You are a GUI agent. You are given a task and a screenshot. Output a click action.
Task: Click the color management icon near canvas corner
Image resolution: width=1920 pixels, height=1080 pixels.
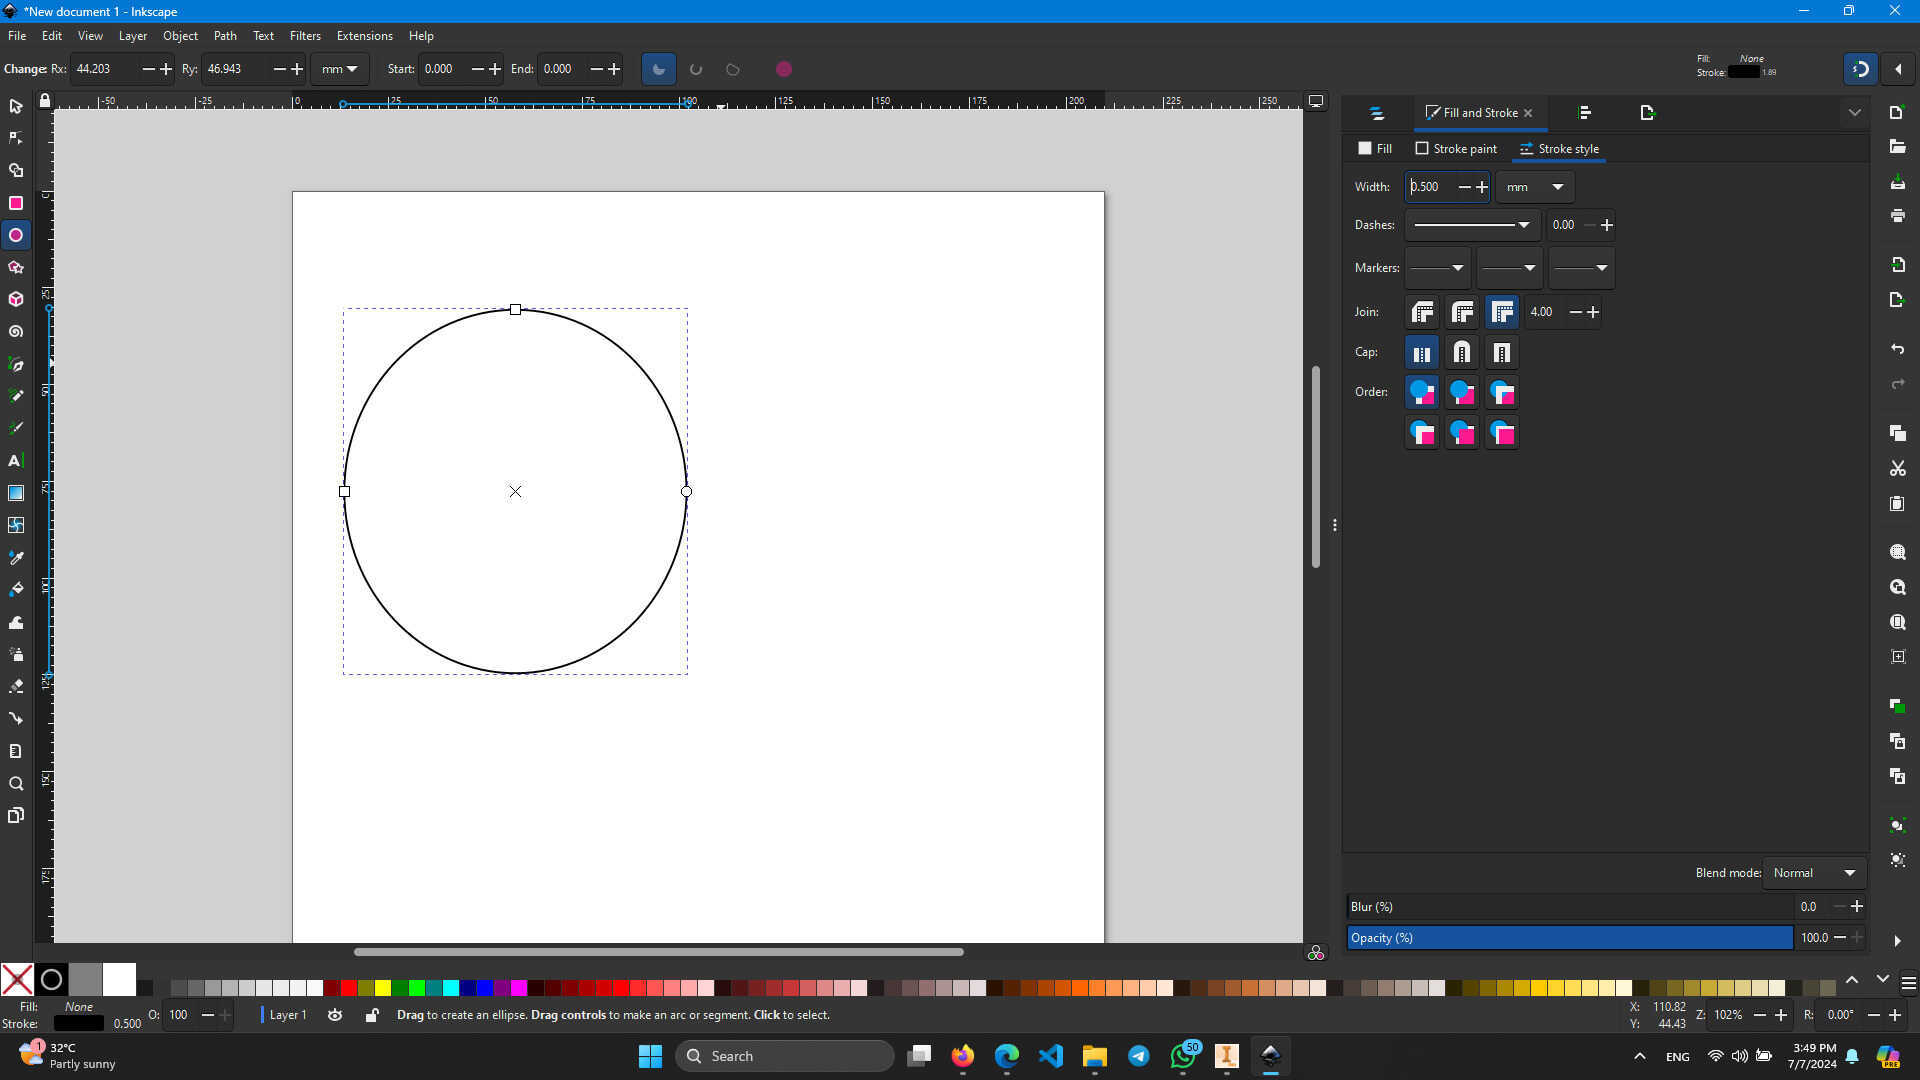(x=1316, y=953)
